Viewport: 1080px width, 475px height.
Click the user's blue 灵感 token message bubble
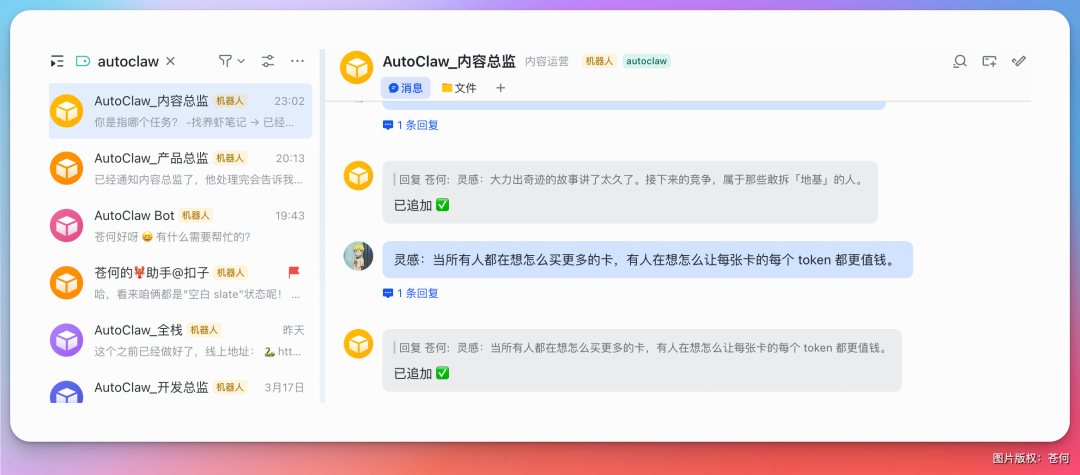coord(647,260)
